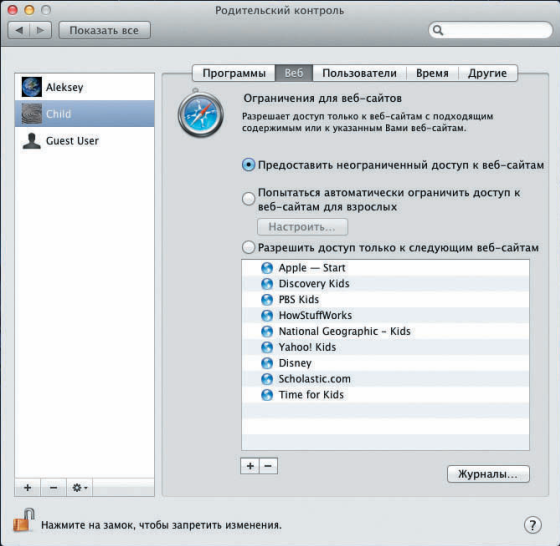Select Disney in website list

[x=385, y=363]
